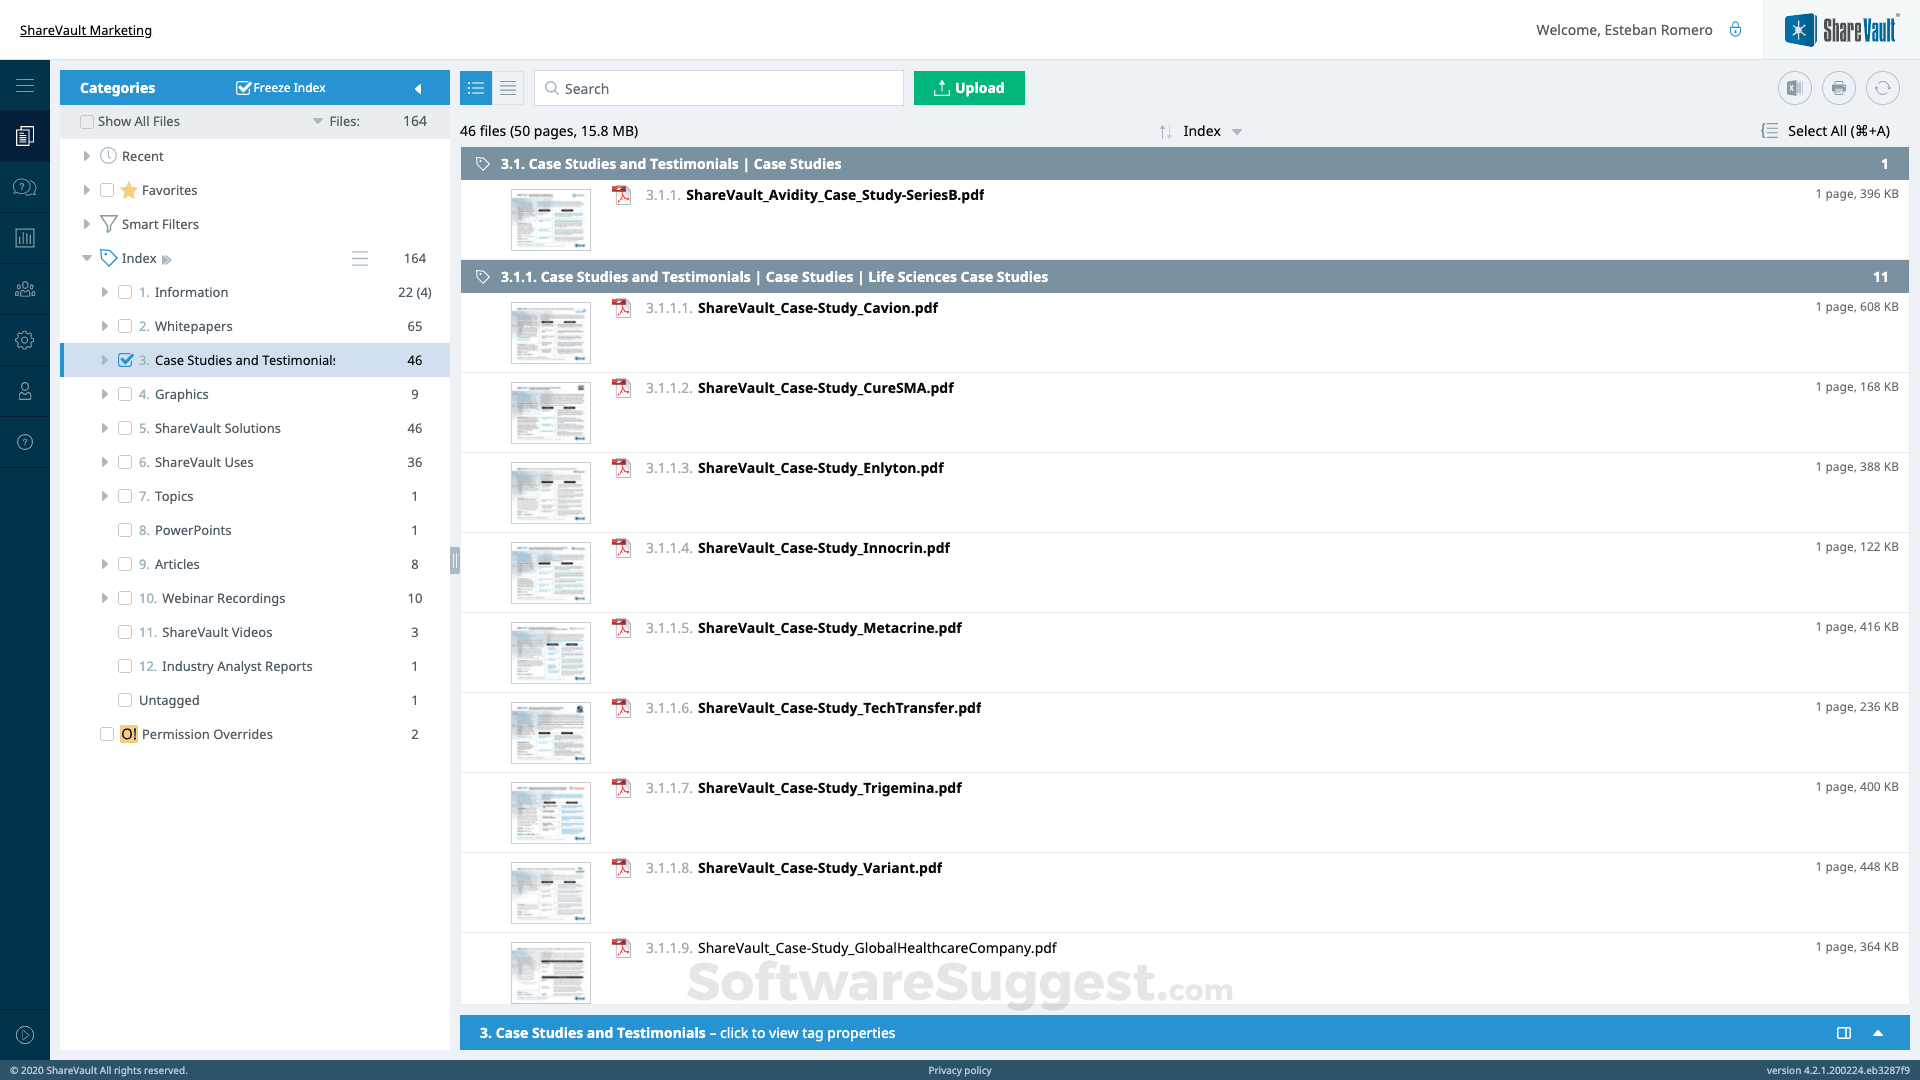
Task: Export file list to Excel
Action: [x=1794, y=88]
